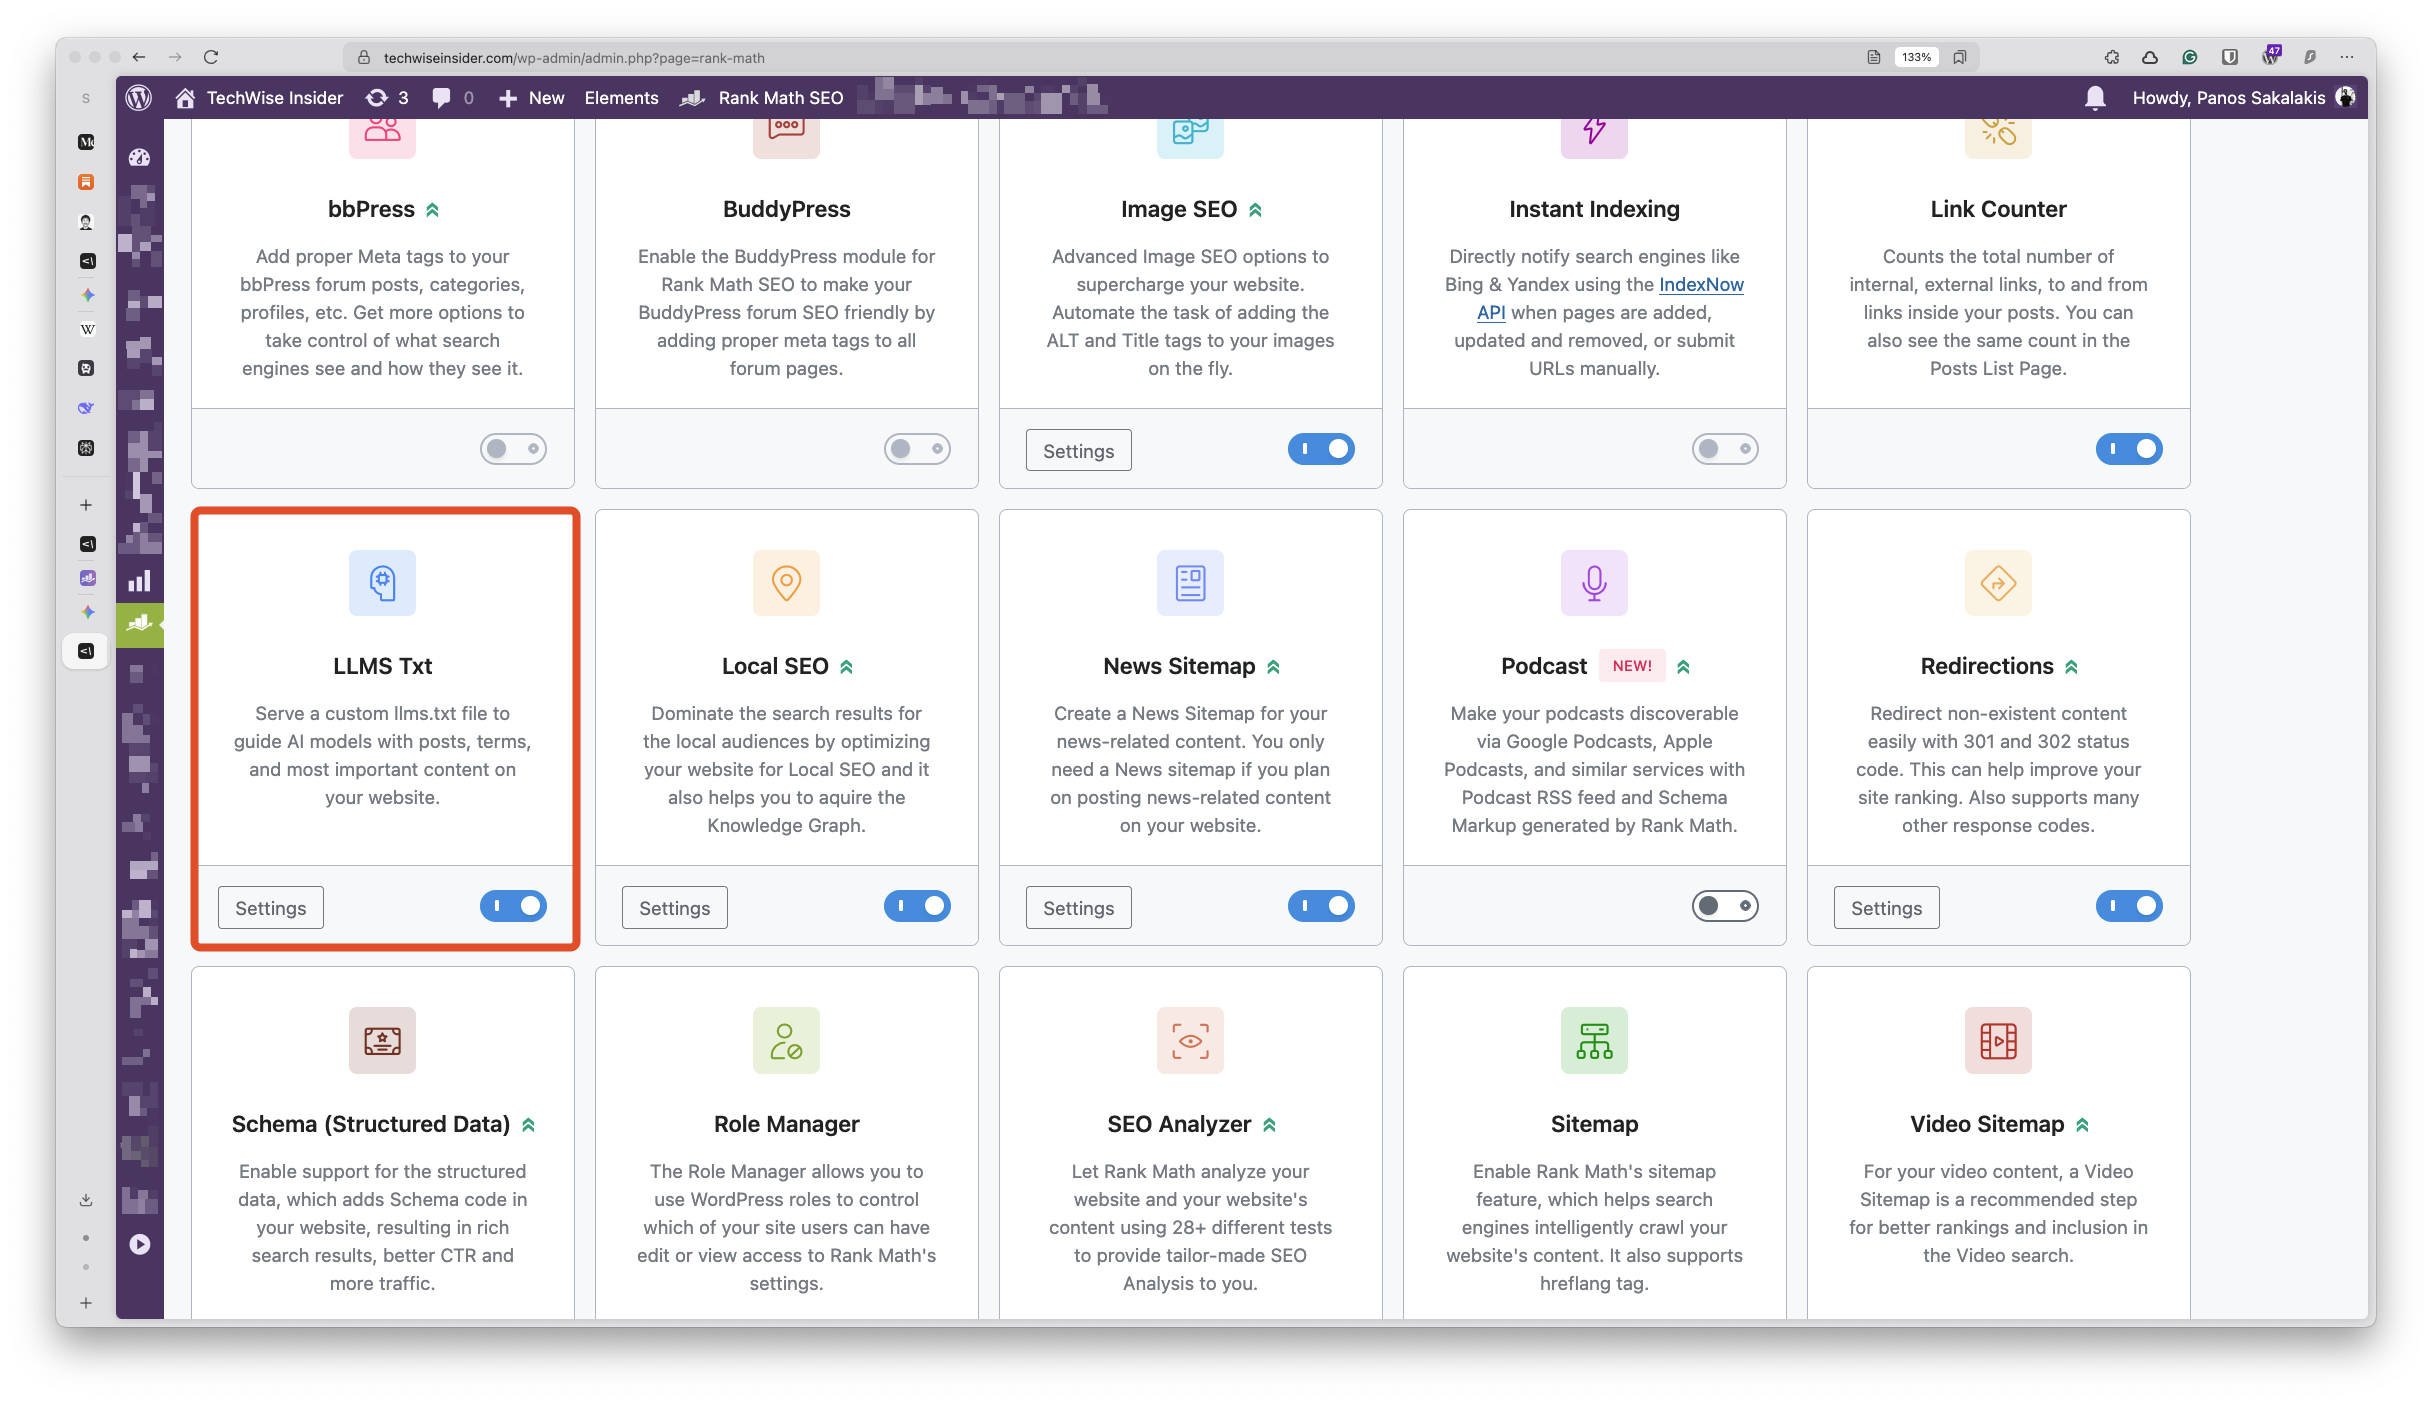Screen dimensions: 2432x1401
Task: Click the browser address bar URL
Action: pos(573,58)
